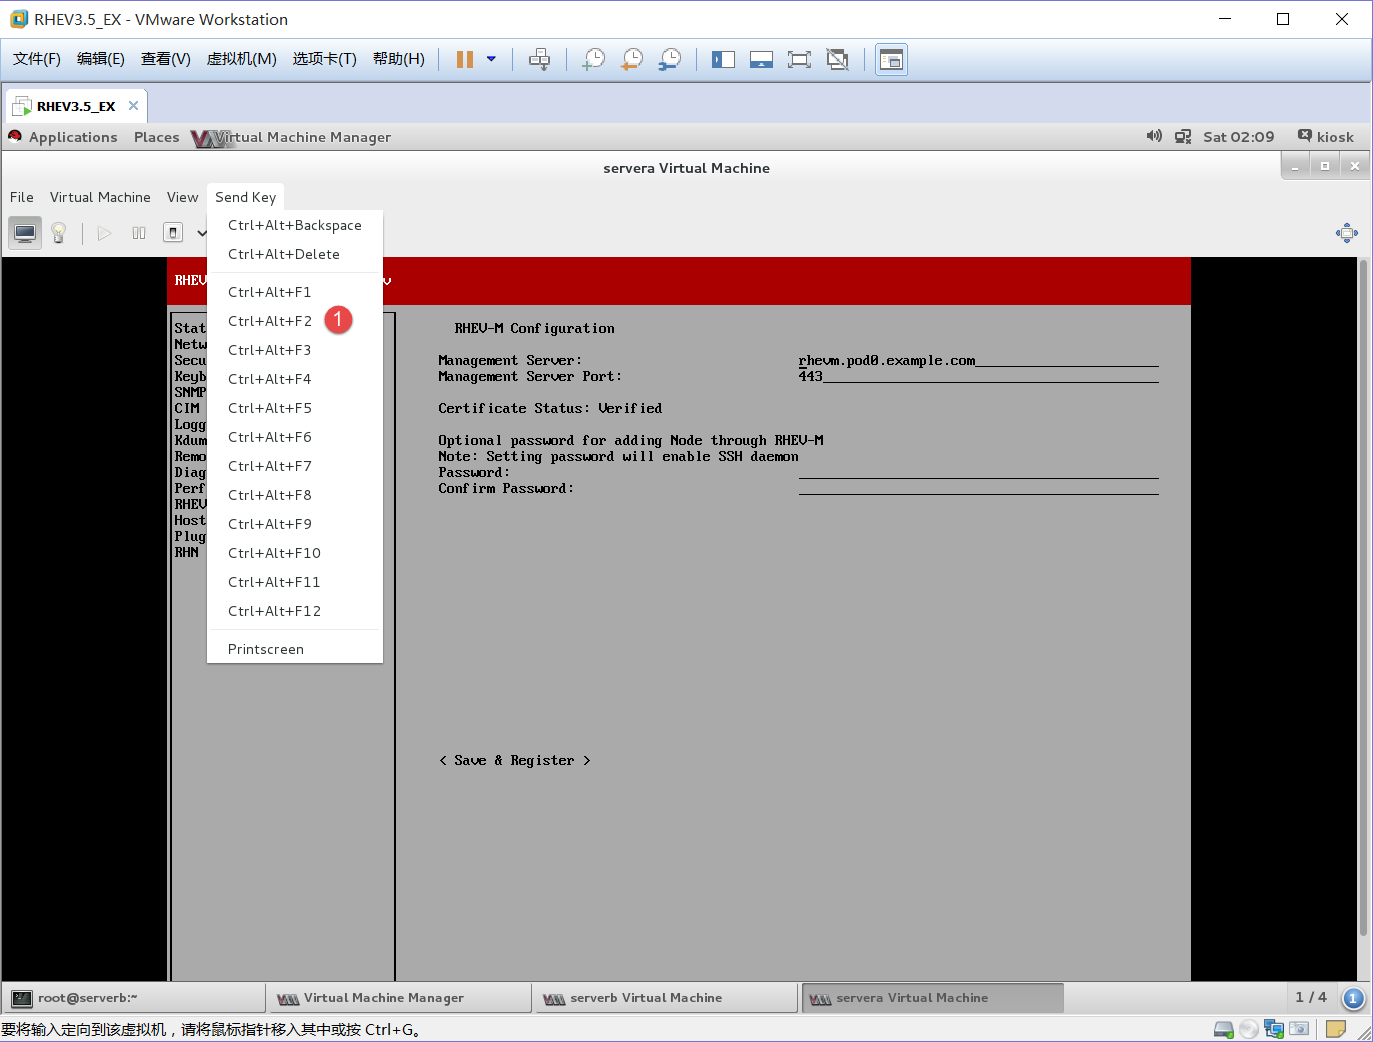Open the 文件(F) menu
1373x1042 pixels.
pyautogui.click(x=36, y=59)
